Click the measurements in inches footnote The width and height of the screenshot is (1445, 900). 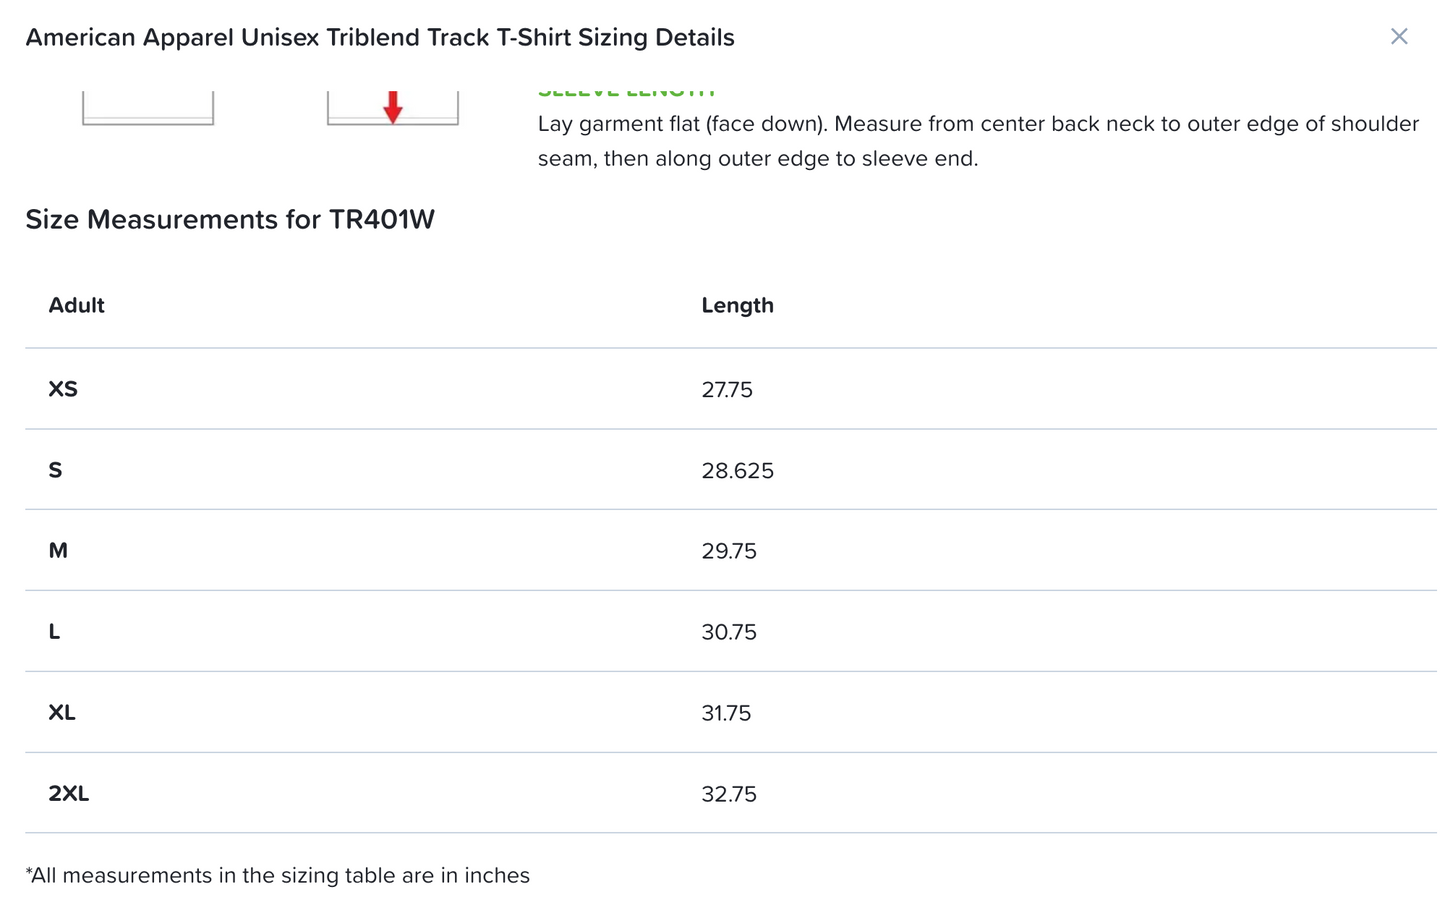[x=279, y=875]
